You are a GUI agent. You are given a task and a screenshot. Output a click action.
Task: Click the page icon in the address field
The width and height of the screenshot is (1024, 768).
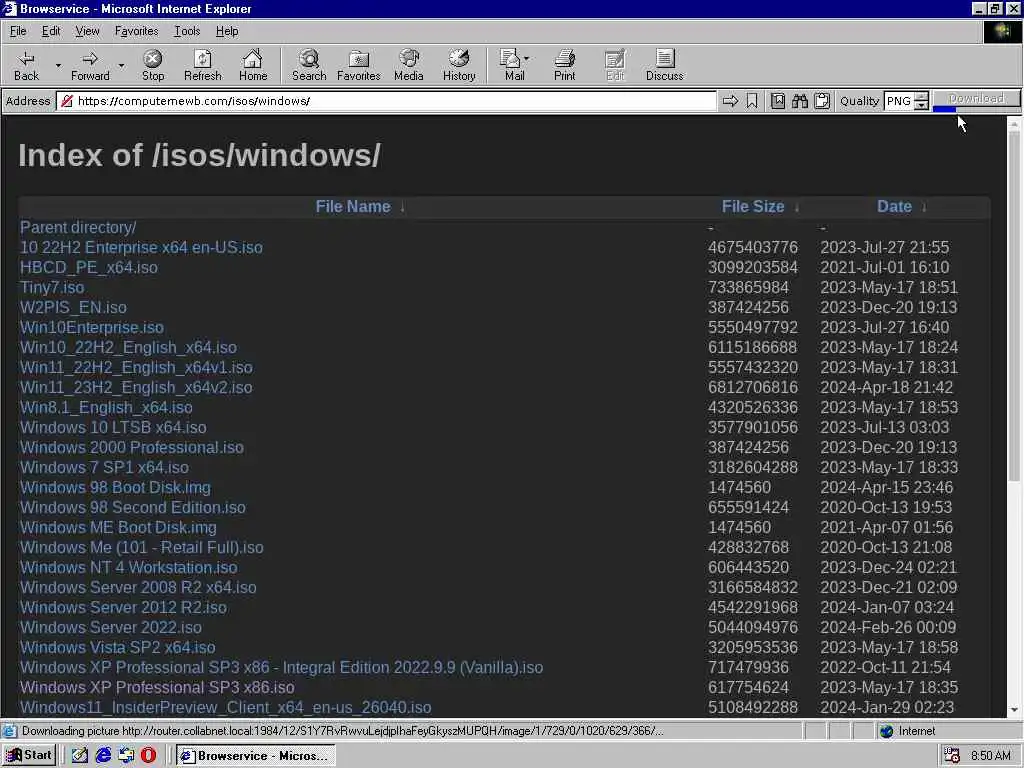click(66, 101)
